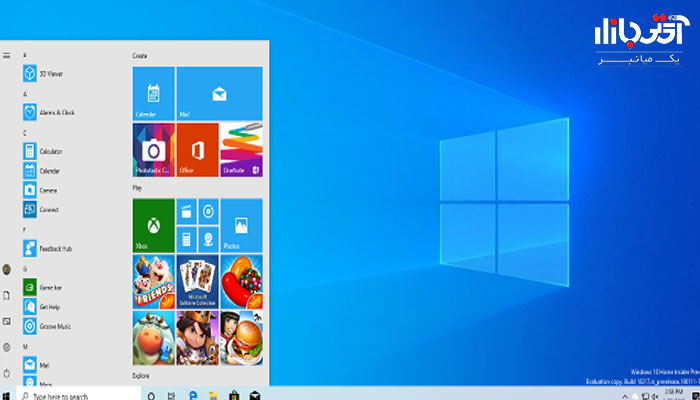Click the 'C' letter header
The image size is (700, 400).
coord(25,133)
